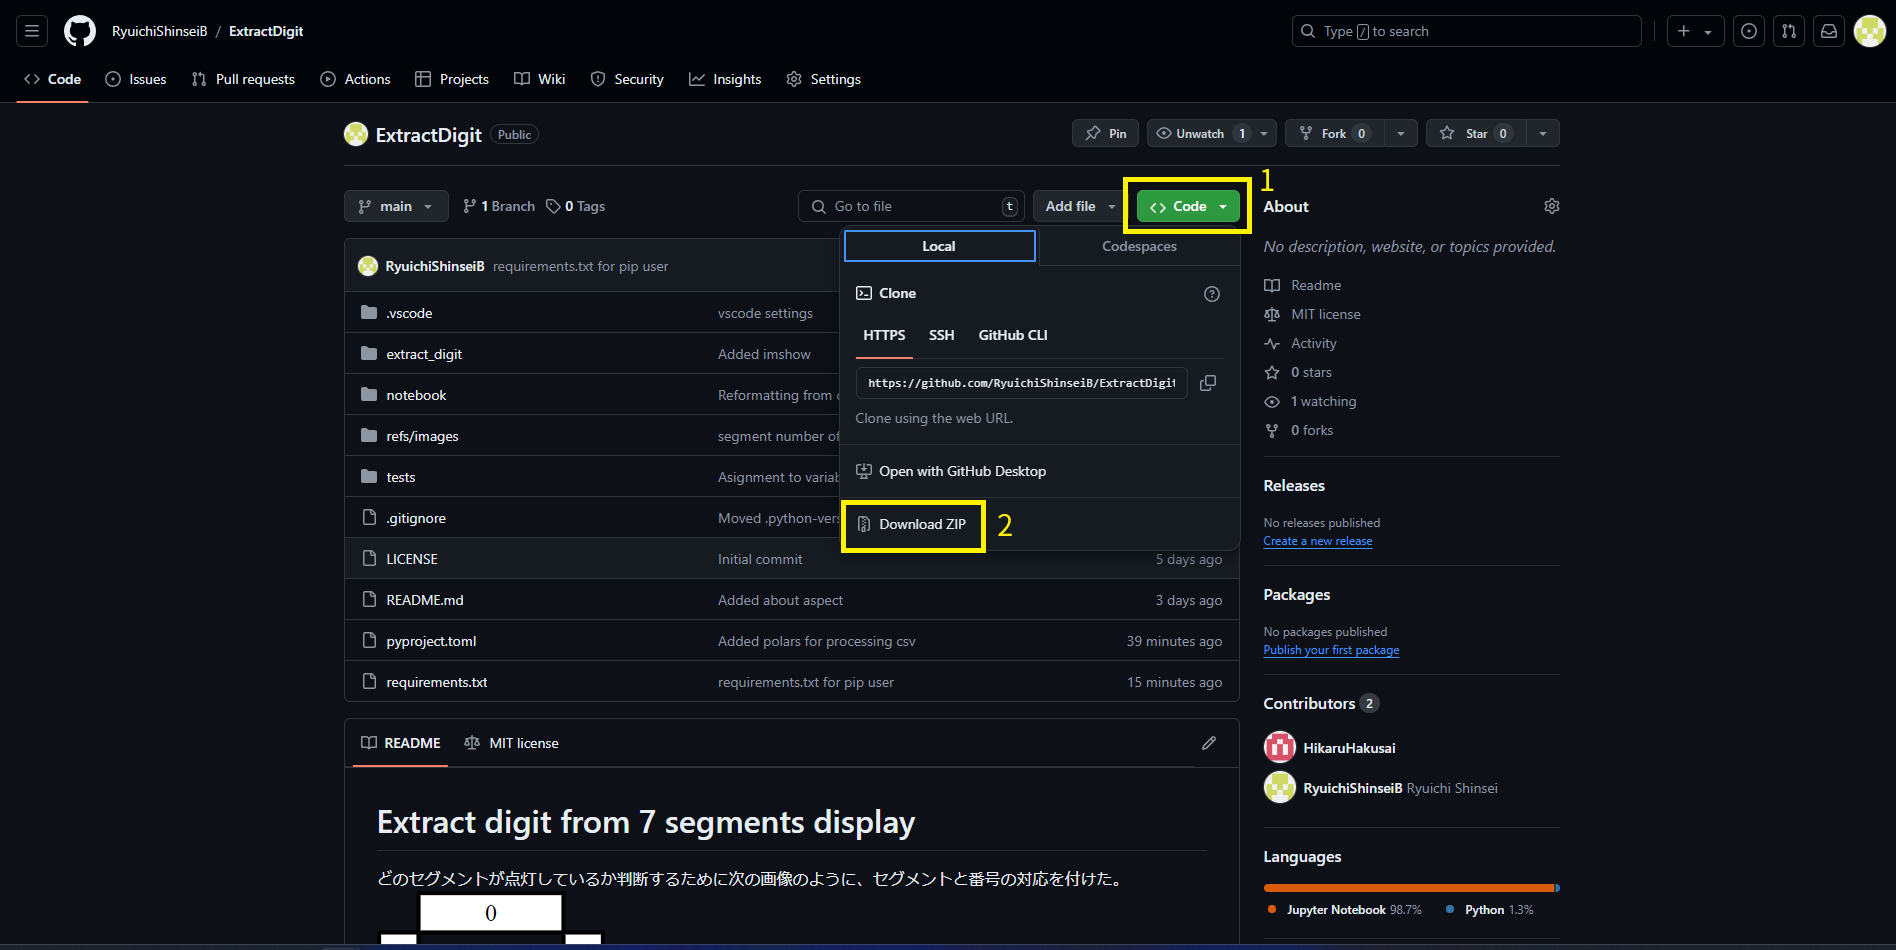This screenshot has width=1896, height=950.
Task: Expand the Star lists dropdown arrow
Action: (1543, 133)
